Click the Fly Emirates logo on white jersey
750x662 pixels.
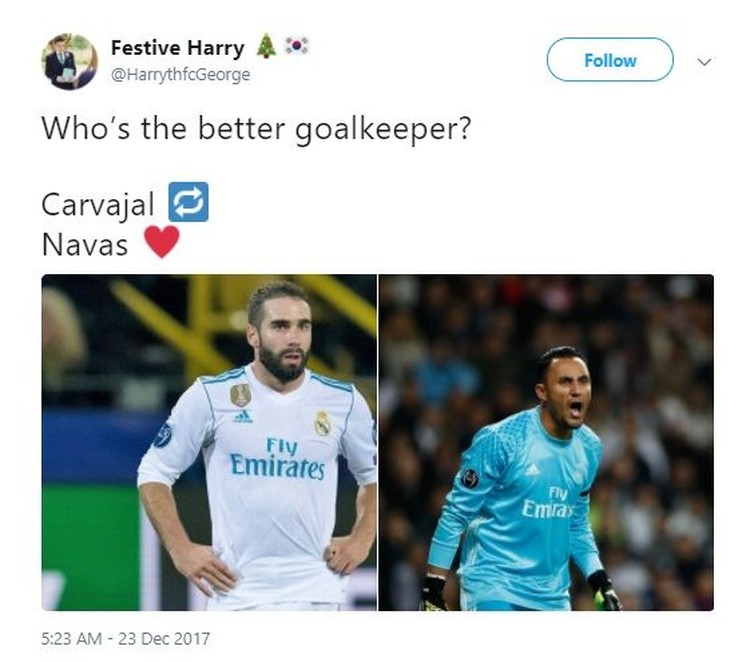277,459
